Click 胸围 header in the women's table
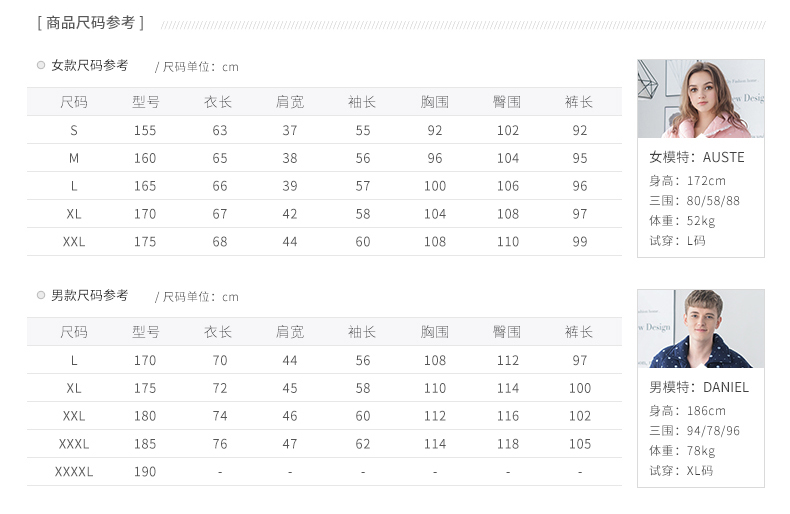The image size is (790, 514). pyautogui.click(x=434, y=102)
